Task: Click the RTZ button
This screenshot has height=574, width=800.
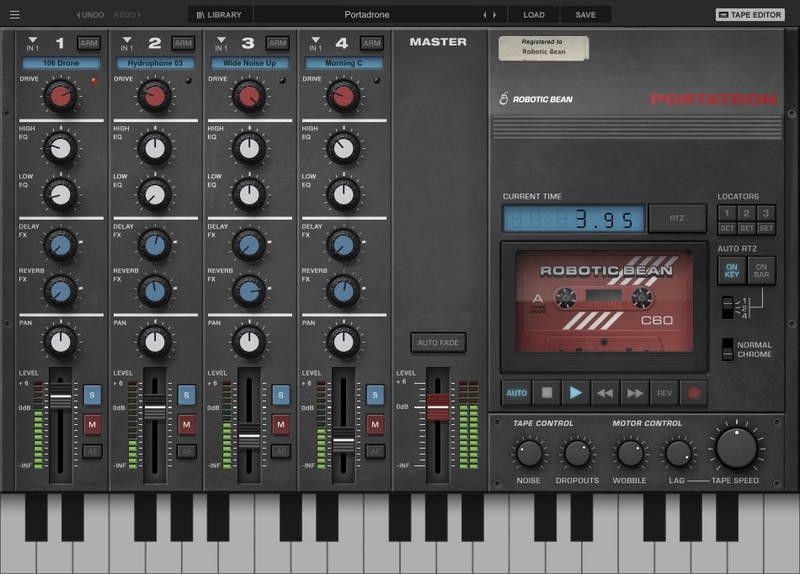Action: pyautogui.click(x=677, y=218)
